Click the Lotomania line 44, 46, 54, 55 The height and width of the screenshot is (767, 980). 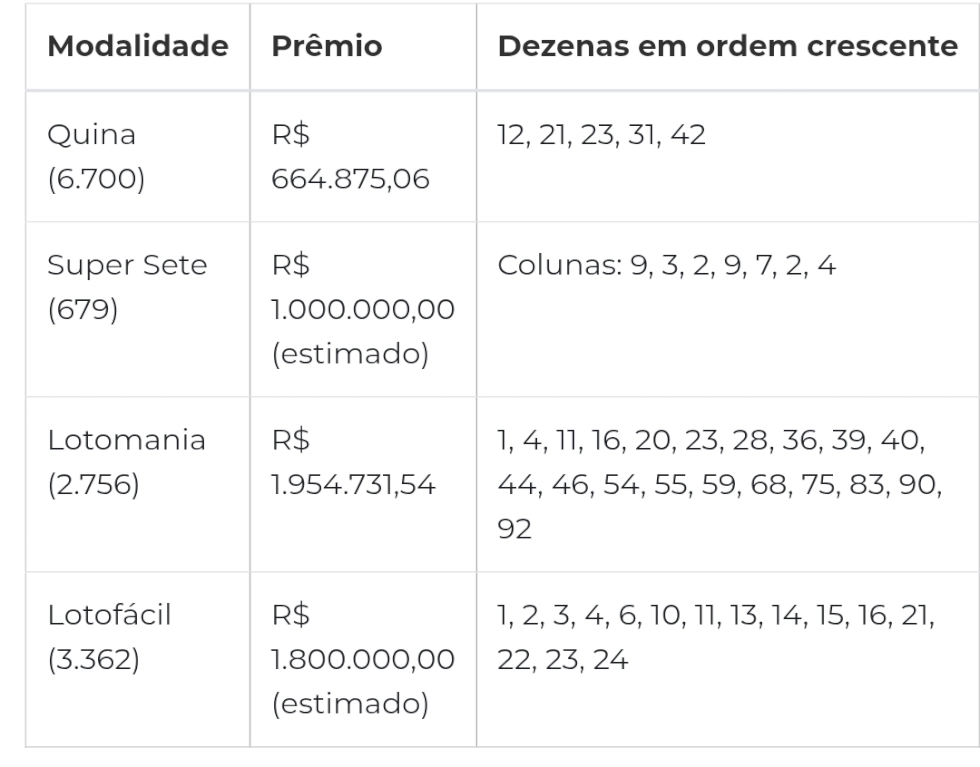(720, 485)
